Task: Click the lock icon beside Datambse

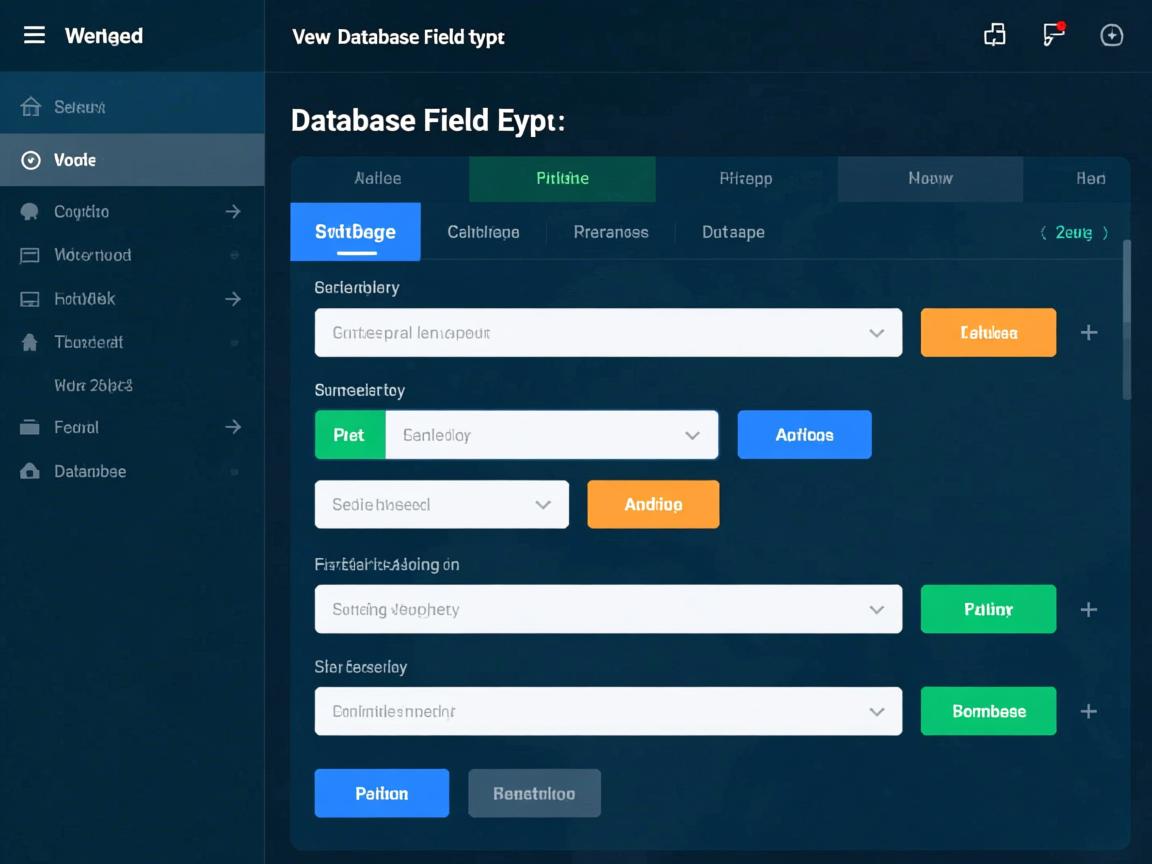Action: click(30, 471)
